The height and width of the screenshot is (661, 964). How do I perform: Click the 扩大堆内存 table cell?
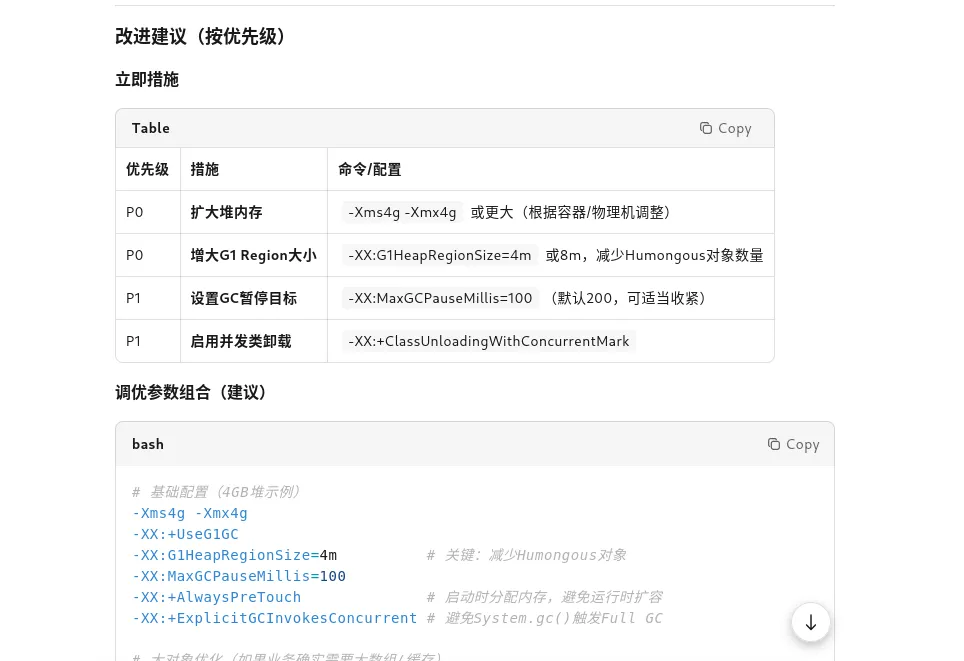tap(227, 213)
